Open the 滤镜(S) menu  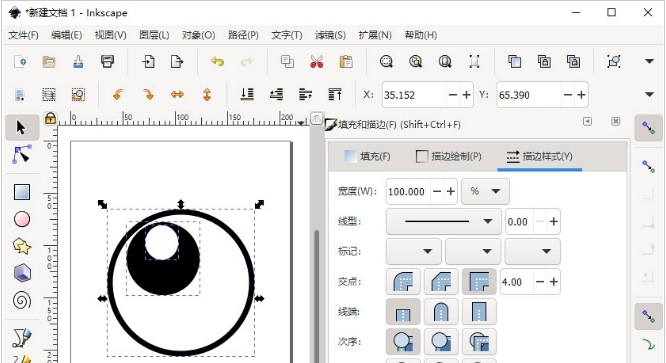tap(330, 35)
